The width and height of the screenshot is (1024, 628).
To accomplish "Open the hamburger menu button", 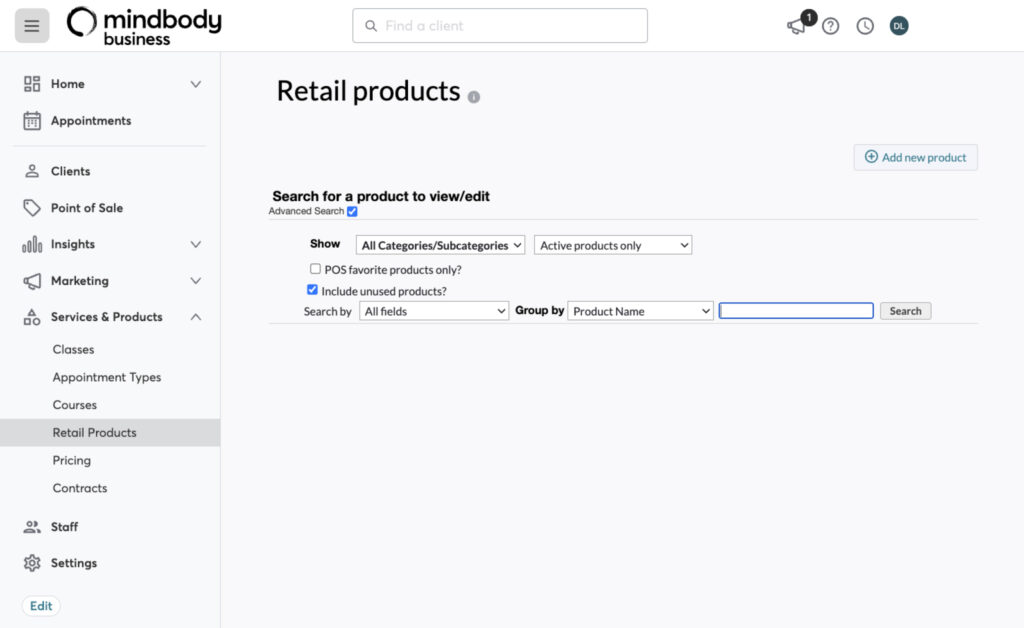I will point(32,26).
